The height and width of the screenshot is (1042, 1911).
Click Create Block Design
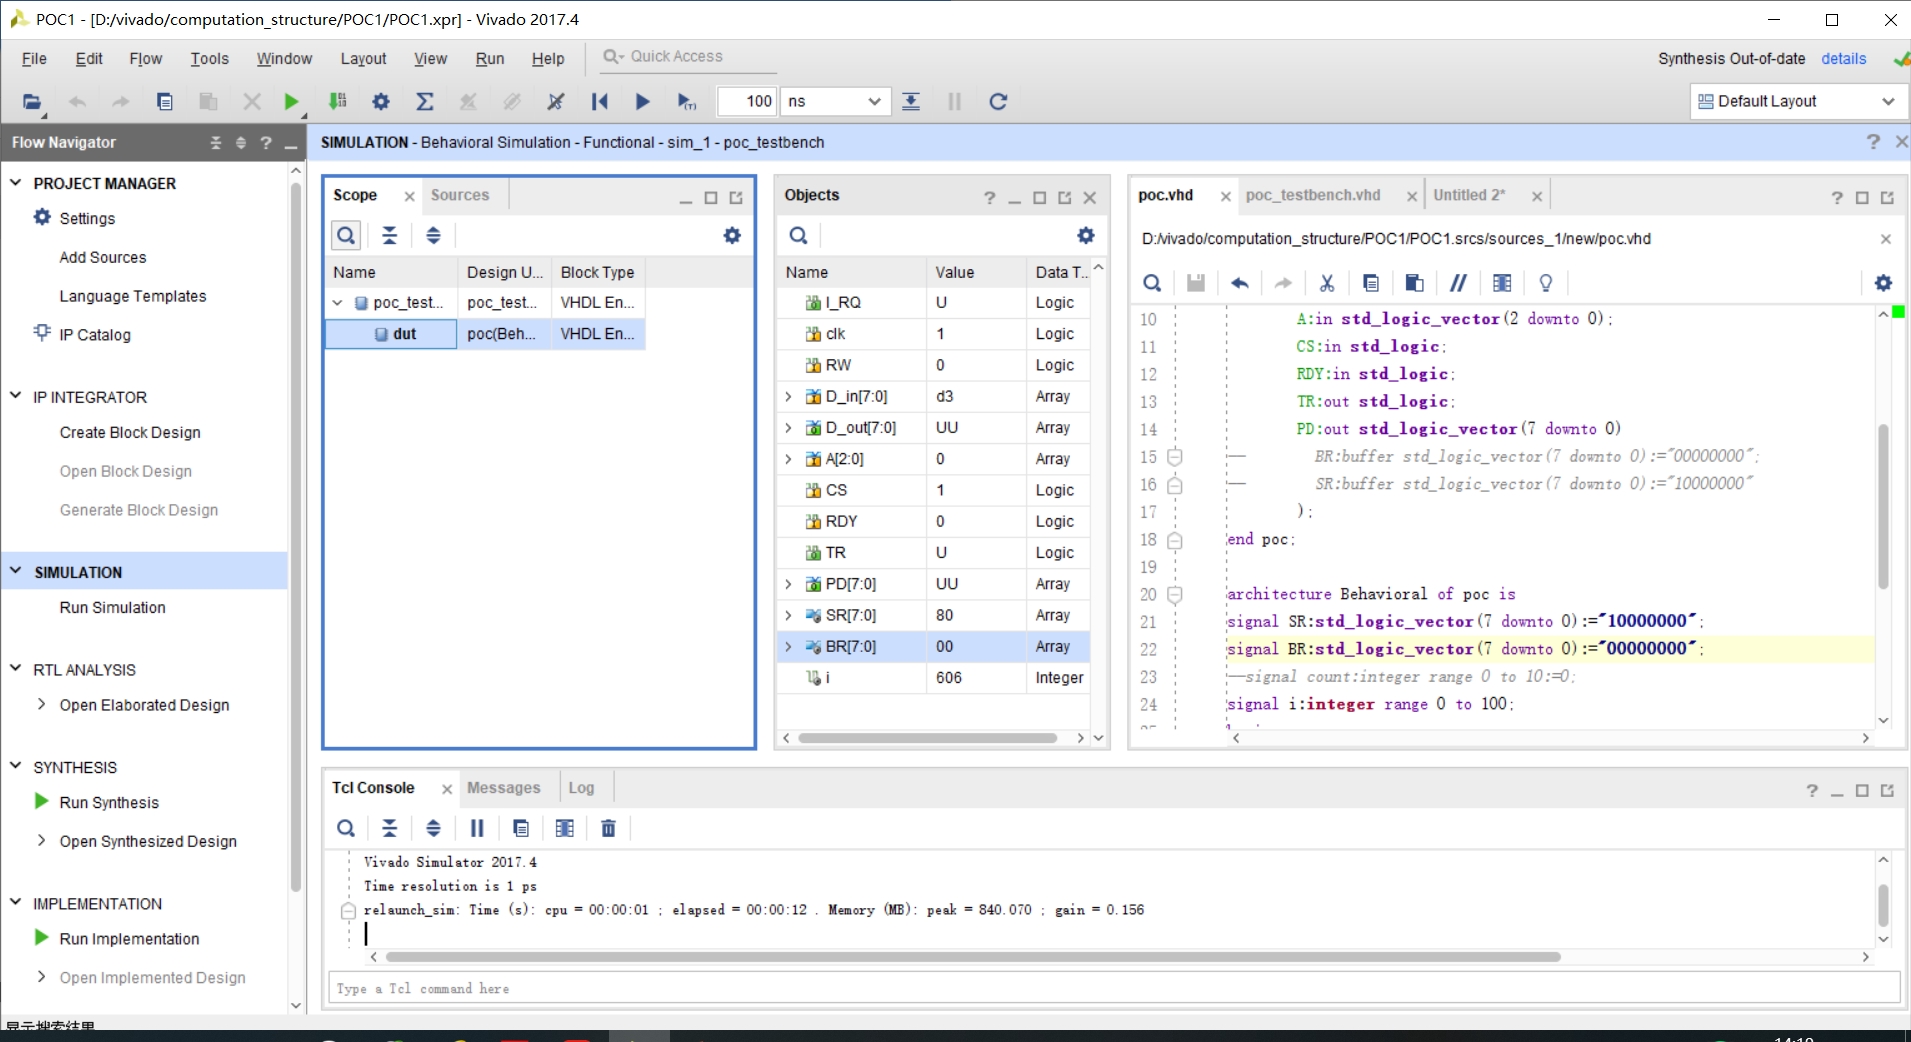130,432
